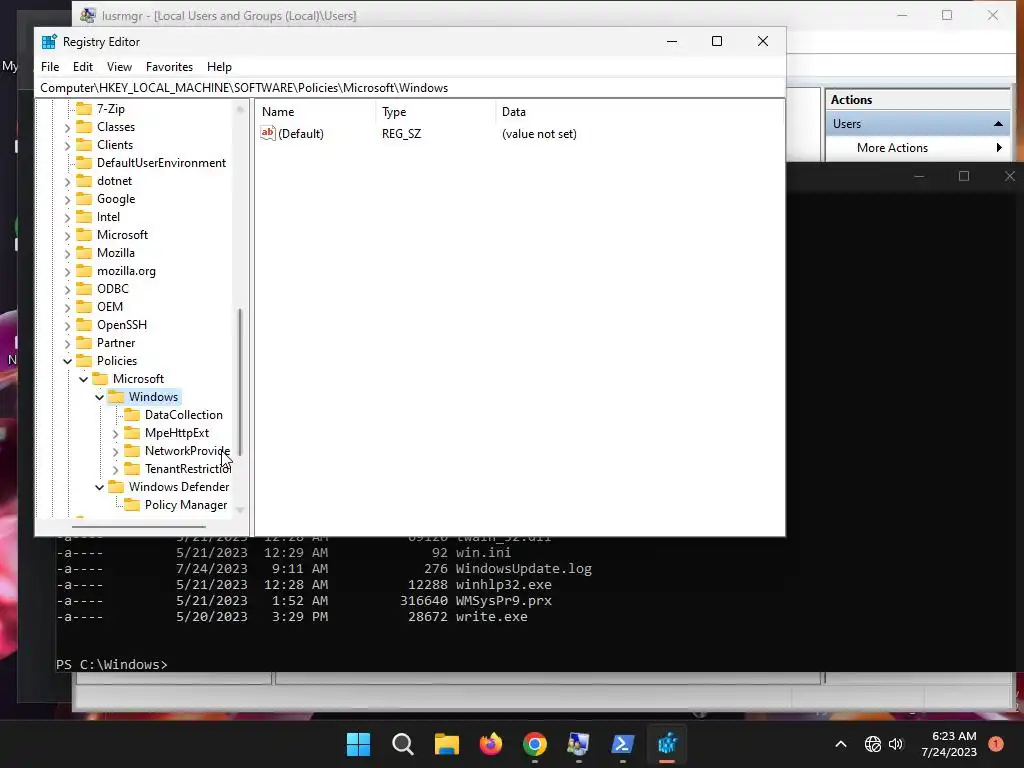Select the DefaultUserEnvironment key
This screenshot has height=768, width=1024.
161,163
